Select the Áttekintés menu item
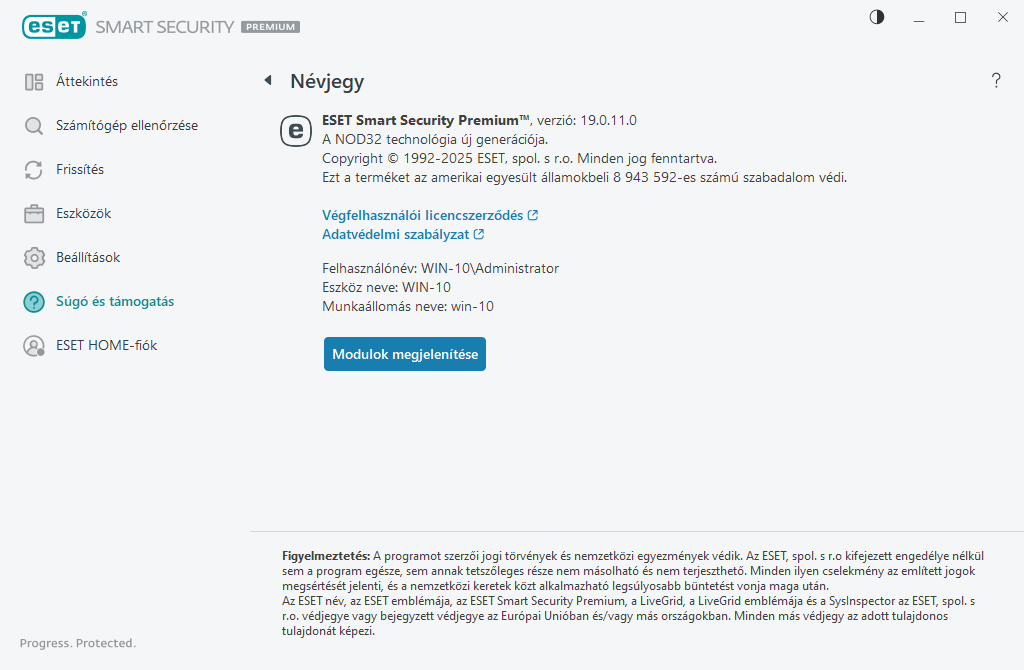This screenshot has height=670, width=1024. (87, 82)
